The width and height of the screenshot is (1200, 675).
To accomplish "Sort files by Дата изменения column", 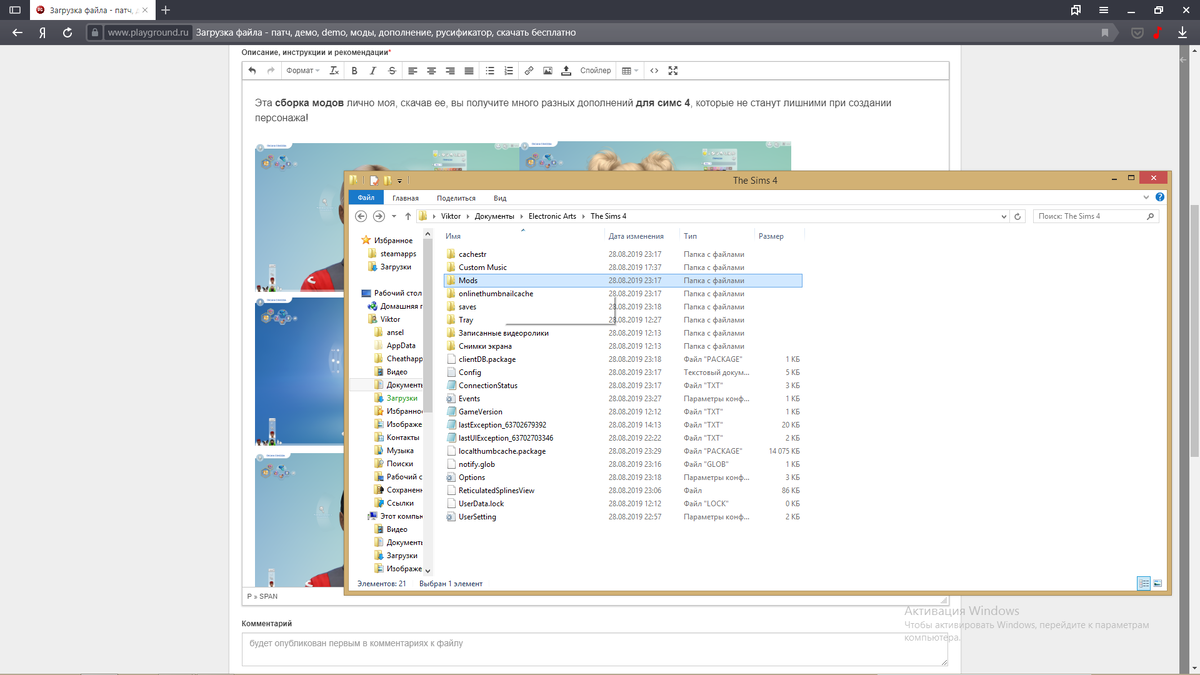I will (635, 236).
